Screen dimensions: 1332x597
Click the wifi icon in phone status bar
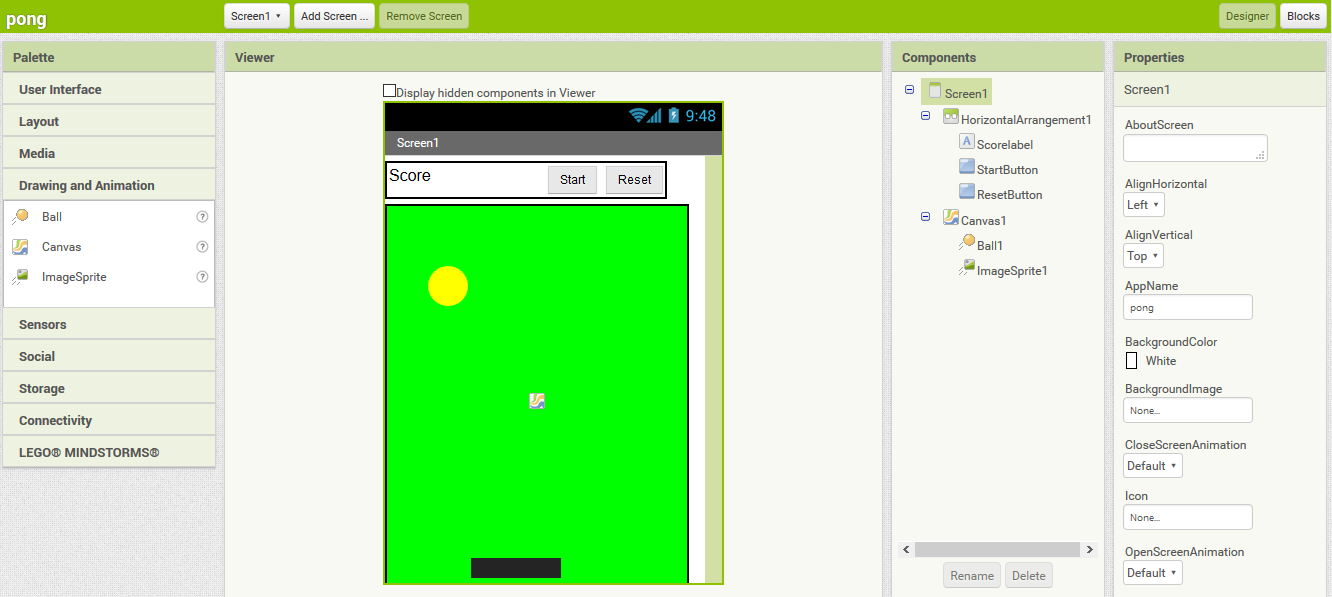pos(638,116)
